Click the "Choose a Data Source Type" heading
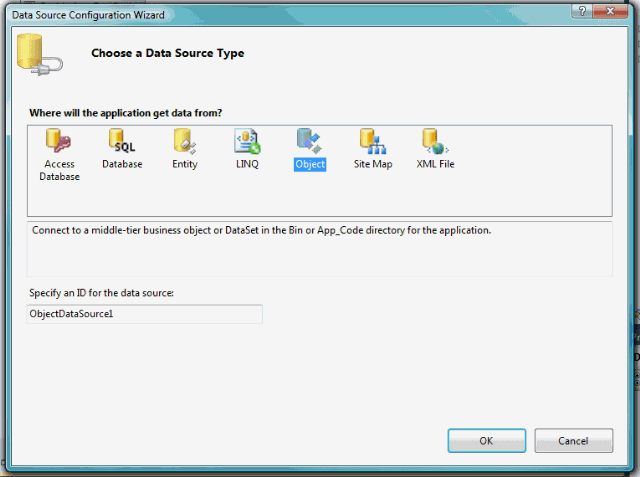 167,53
